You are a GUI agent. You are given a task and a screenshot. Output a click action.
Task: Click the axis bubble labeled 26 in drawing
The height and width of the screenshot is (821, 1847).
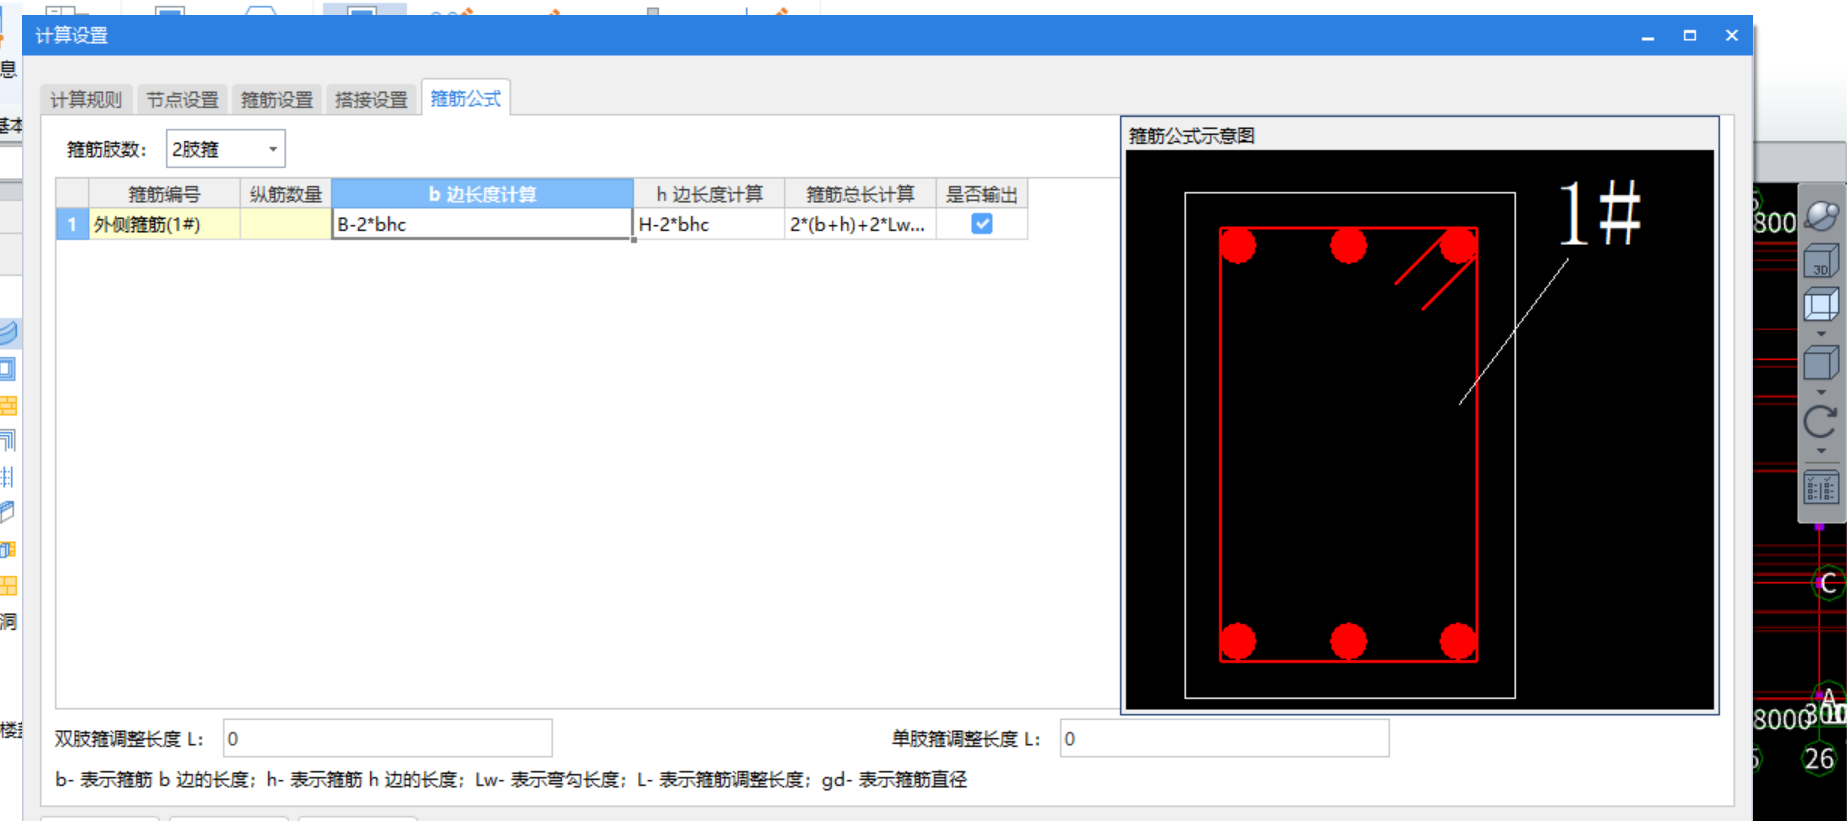[1819, 759]
